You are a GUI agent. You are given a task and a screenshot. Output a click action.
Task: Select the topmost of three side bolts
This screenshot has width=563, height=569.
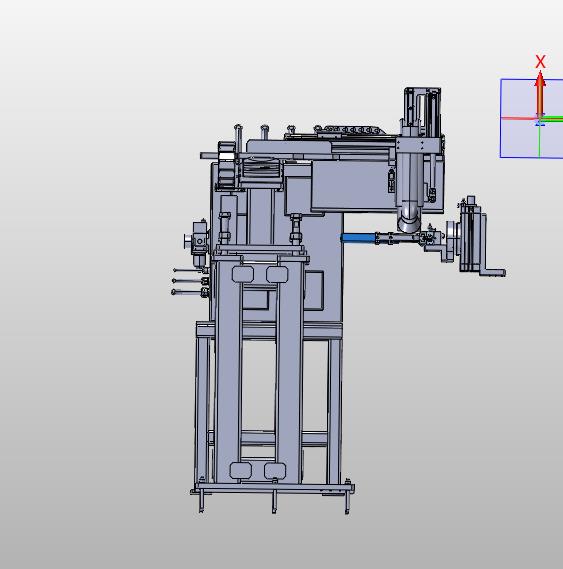coord(190,270)
